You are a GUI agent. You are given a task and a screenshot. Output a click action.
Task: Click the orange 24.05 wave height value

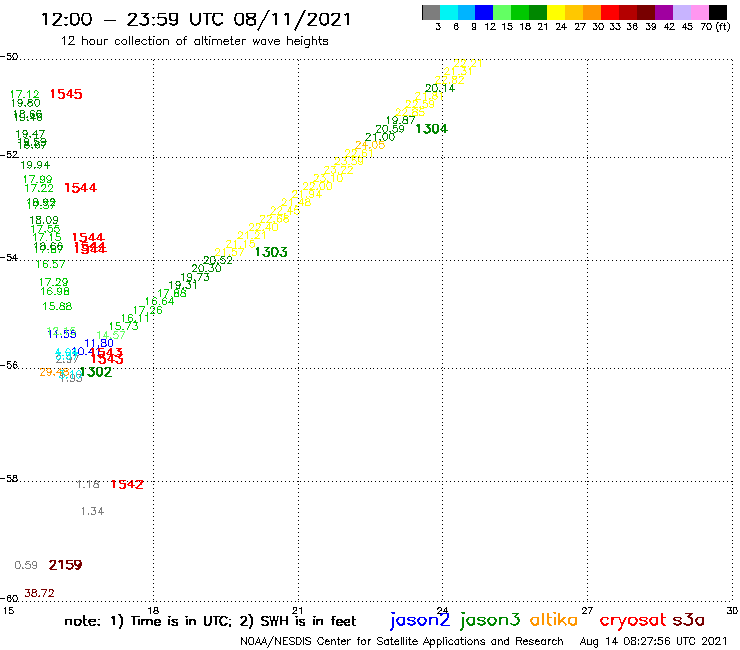coord(370,145)
